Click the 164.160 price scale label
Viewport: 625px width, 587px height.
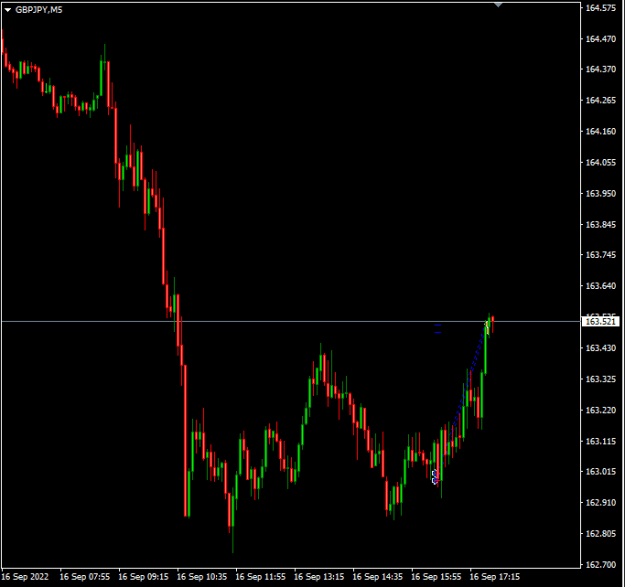click(x=600, y=132)
